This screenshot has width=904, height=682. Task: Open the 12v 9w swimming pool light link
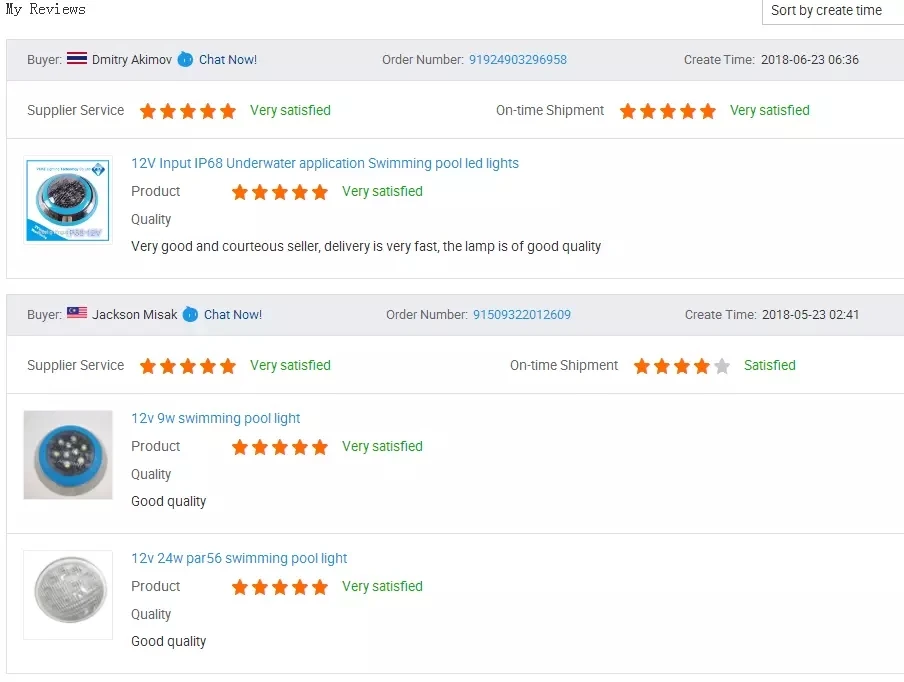216,419
